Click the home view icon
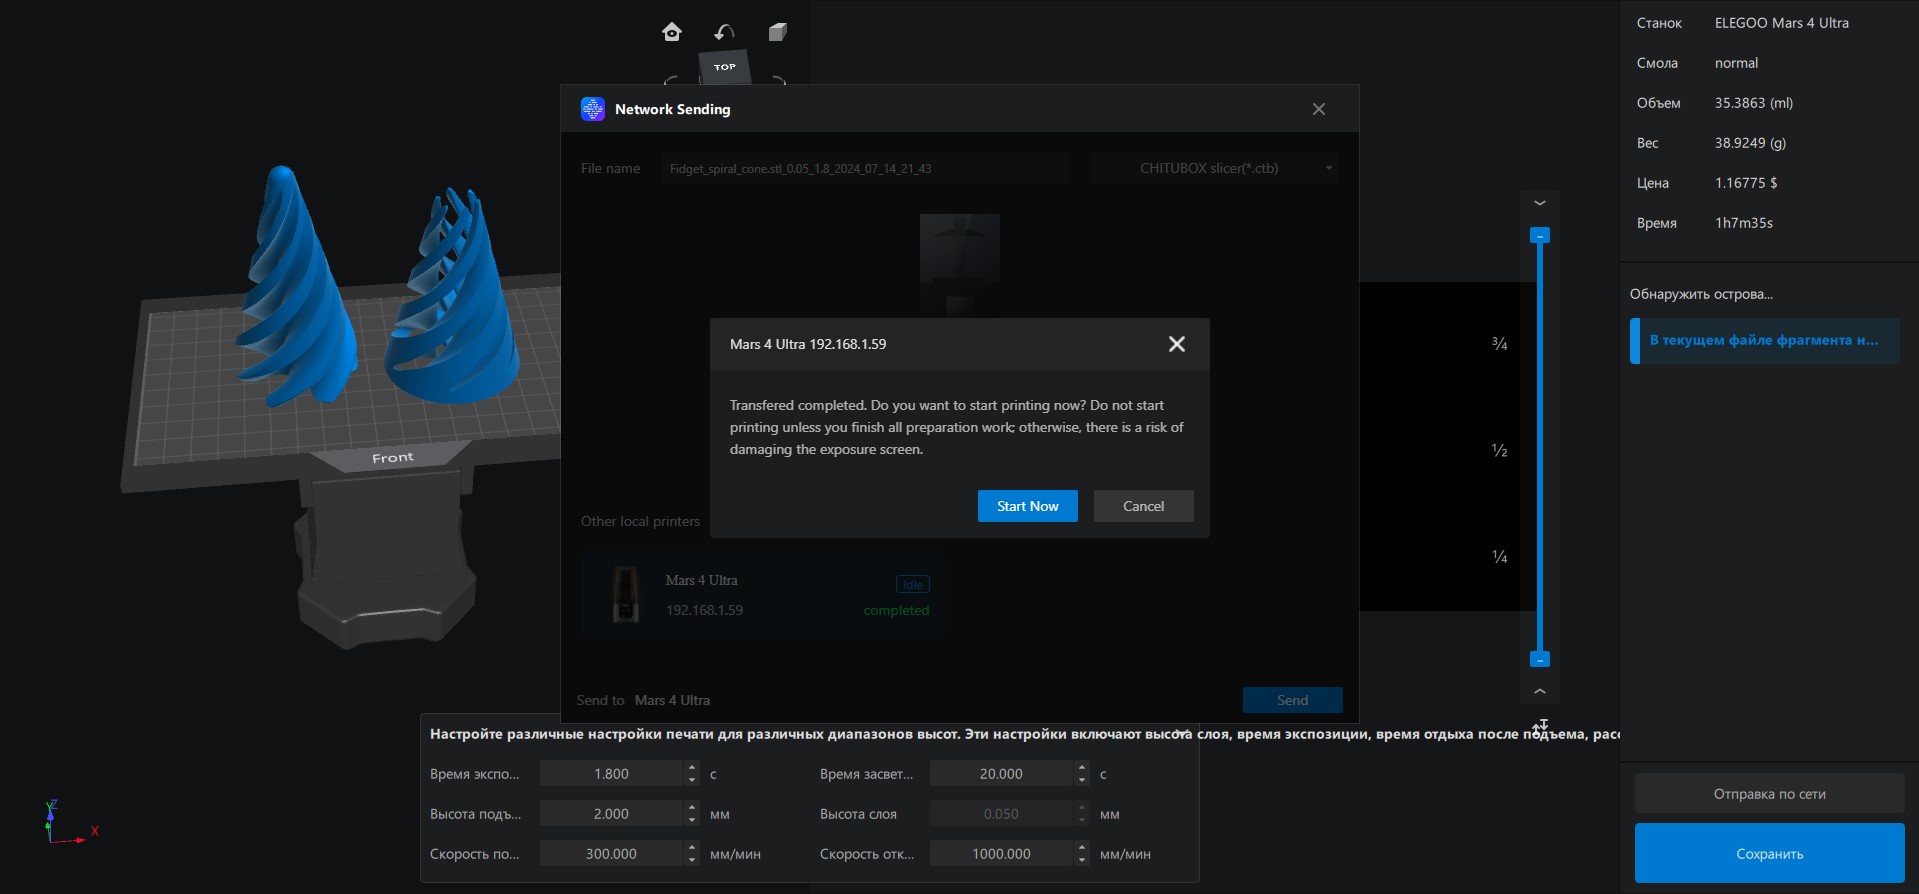 click(672, 32)
